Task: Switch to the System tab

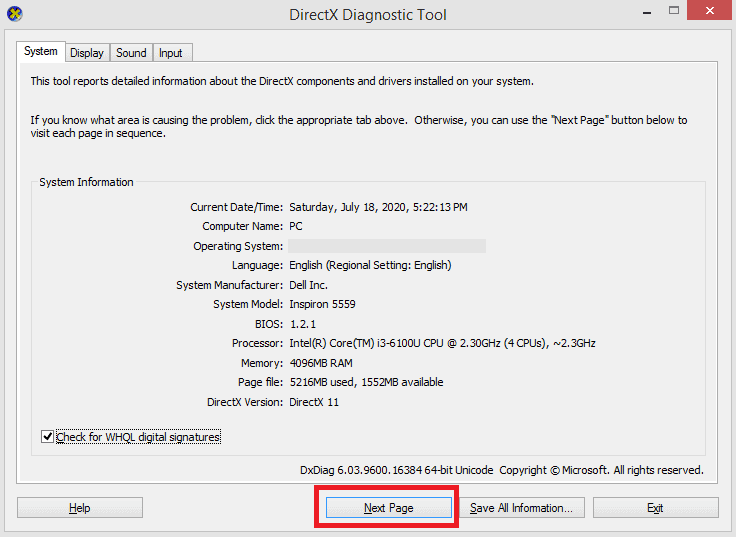Action: point(41,51)
